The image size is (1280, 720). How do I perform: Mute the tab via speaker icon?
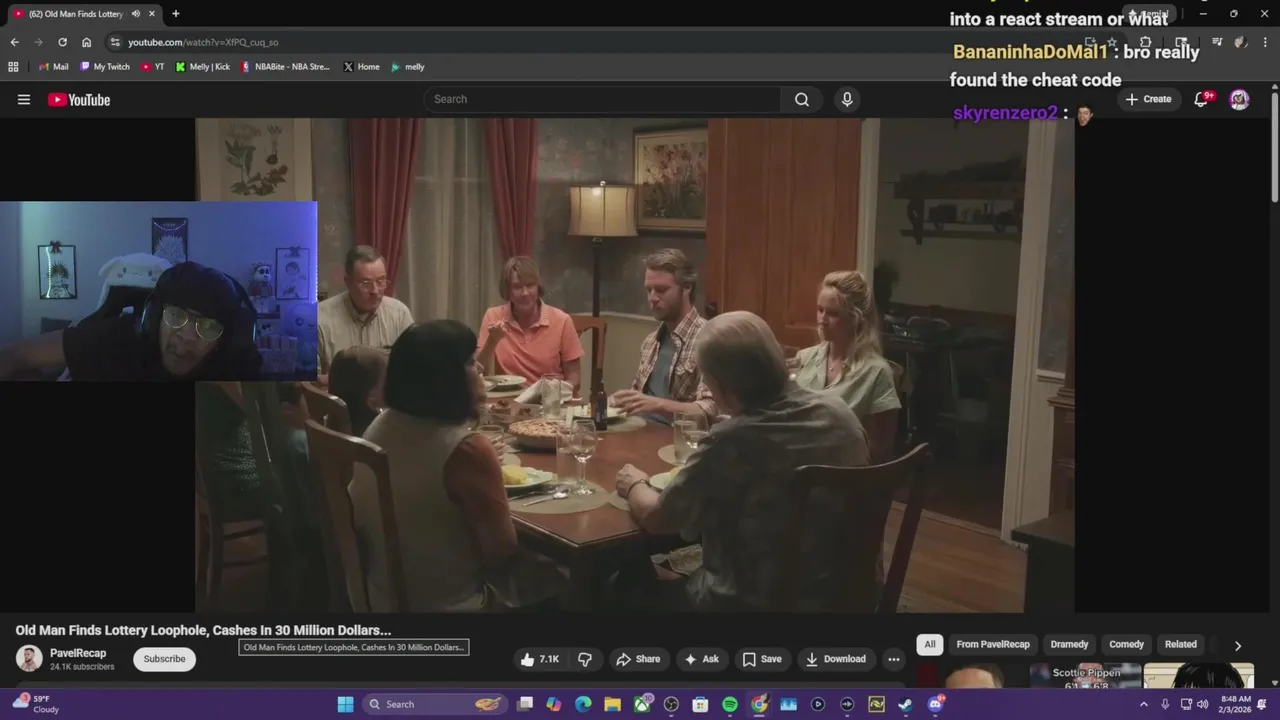[135, 14]
